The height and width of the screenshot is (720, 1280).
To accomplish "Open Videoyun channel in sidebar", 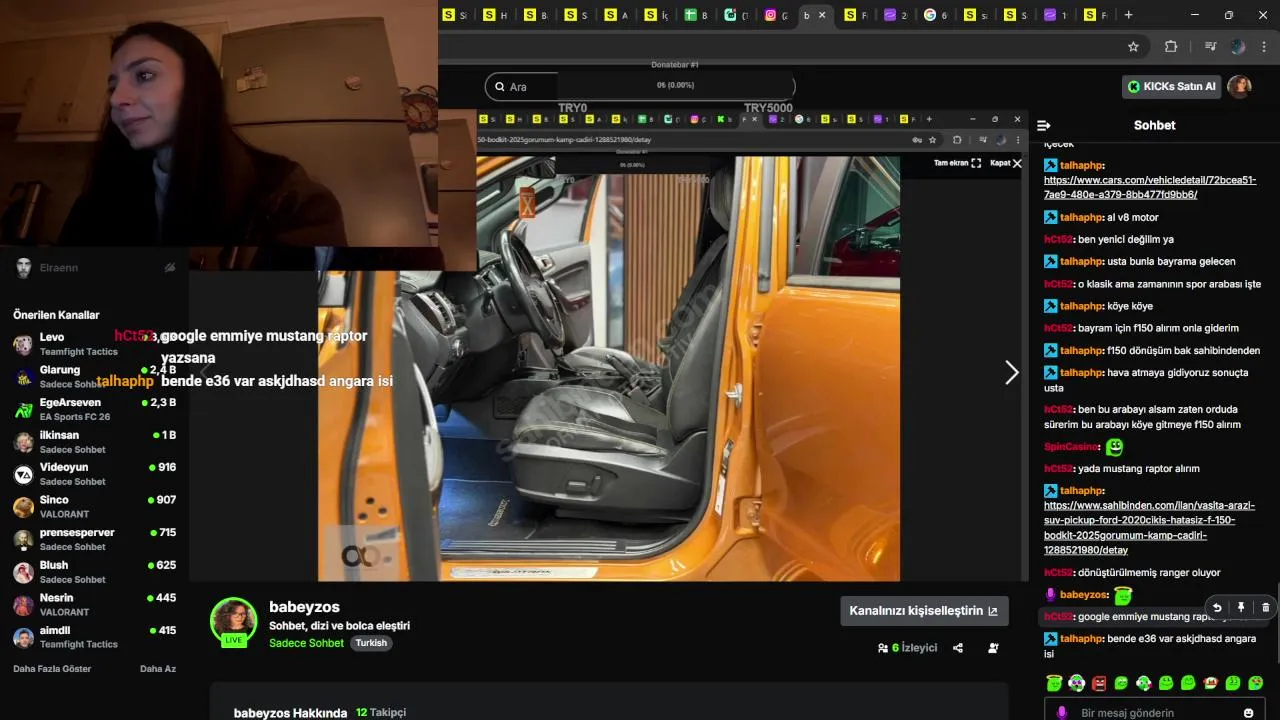I will pos(95,474).
